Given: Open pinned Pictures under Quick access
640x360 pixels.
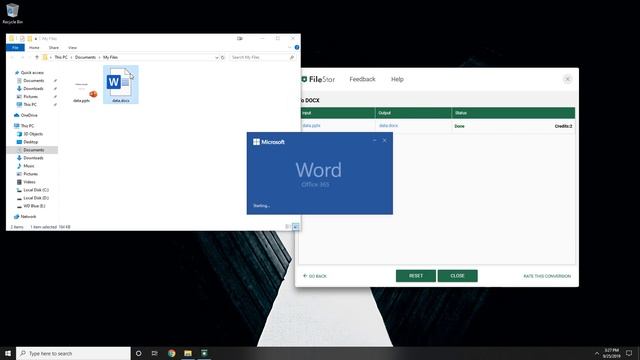Looking at the screenshot, I should tap(31, 97).
